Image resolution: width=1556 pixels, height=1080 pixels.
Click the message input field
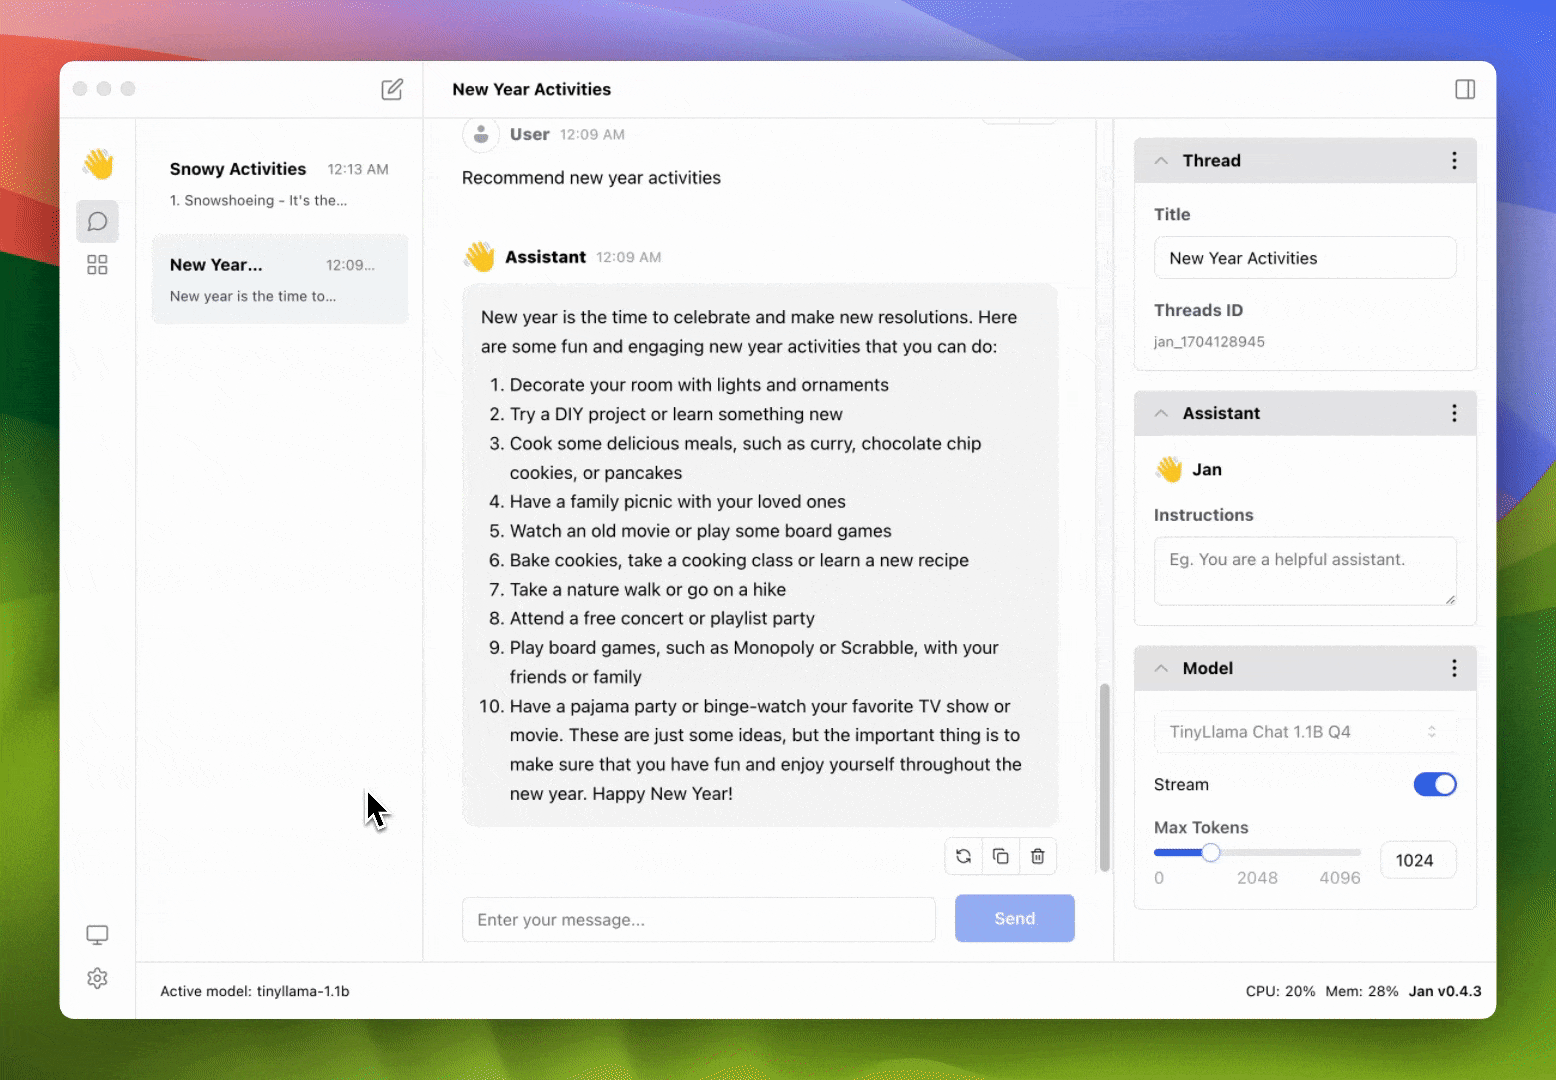pos(698,919)
